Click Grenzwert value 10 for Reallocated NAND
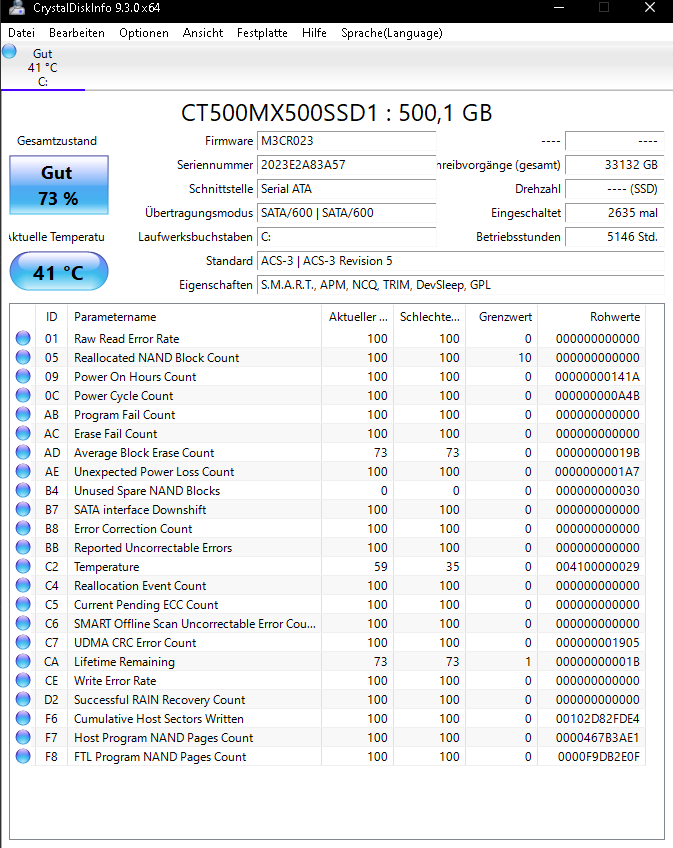Screen dimensions: 673x848 [525, 358]
